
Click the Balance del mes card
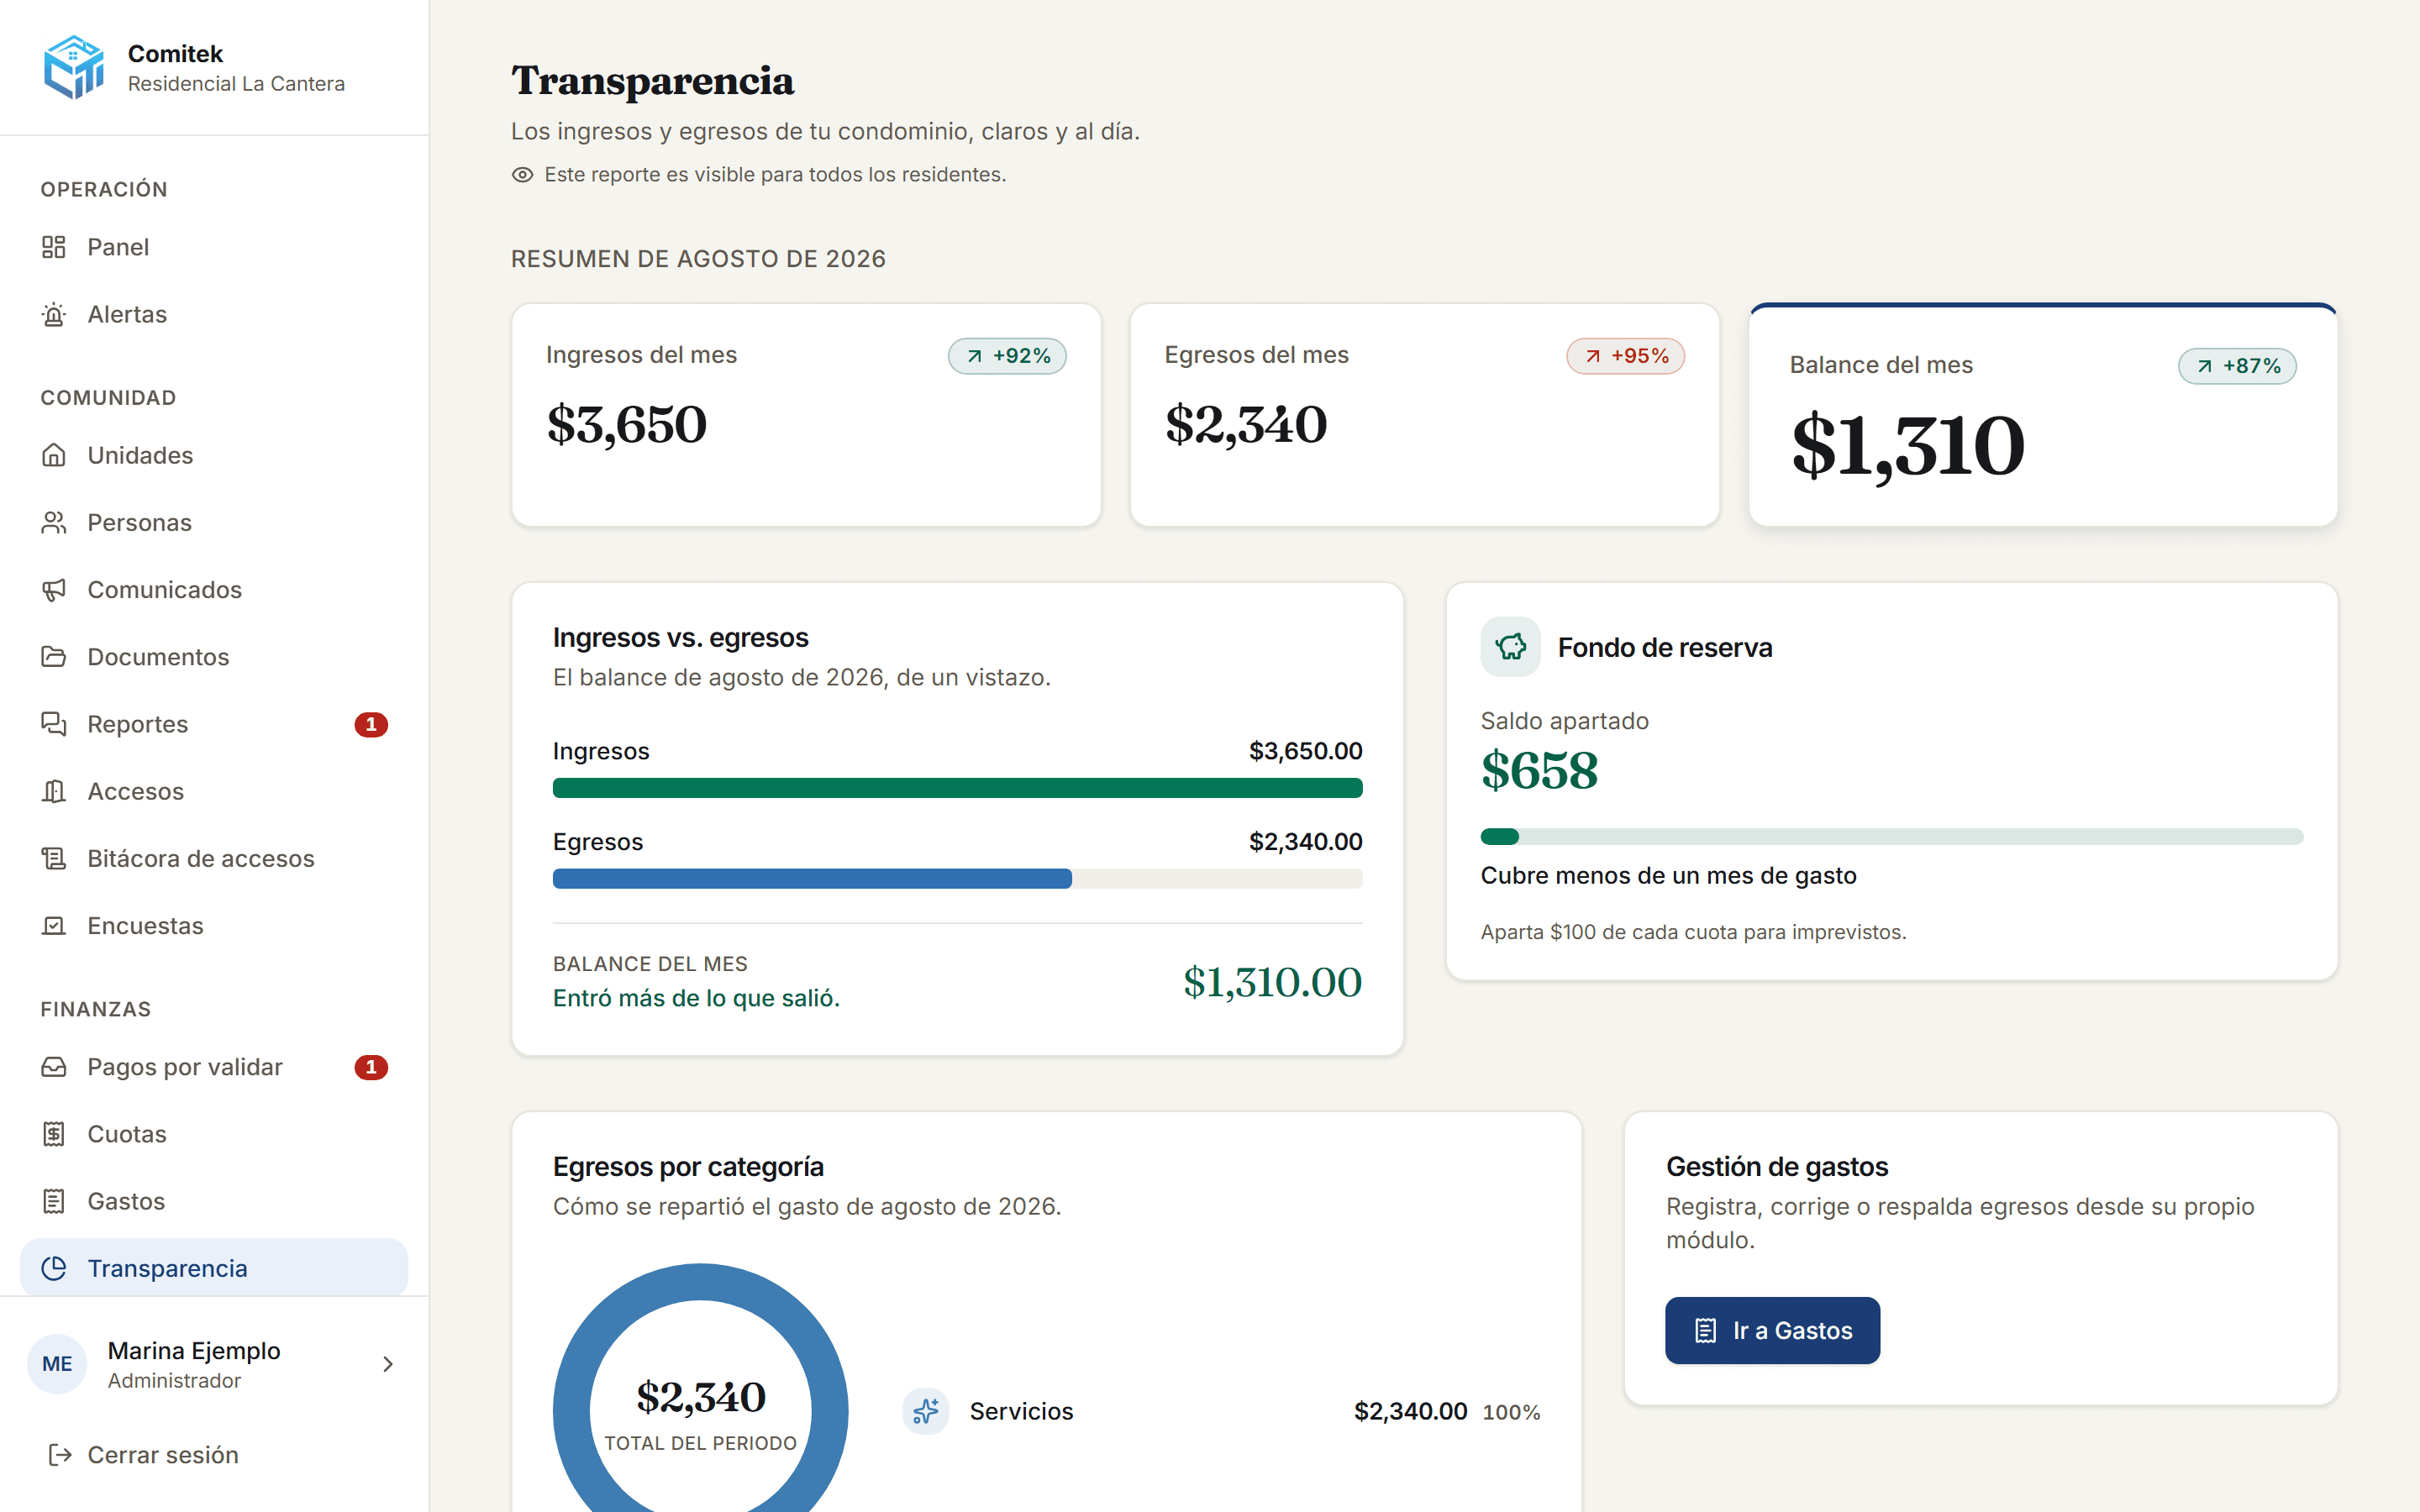[2043, 415]
